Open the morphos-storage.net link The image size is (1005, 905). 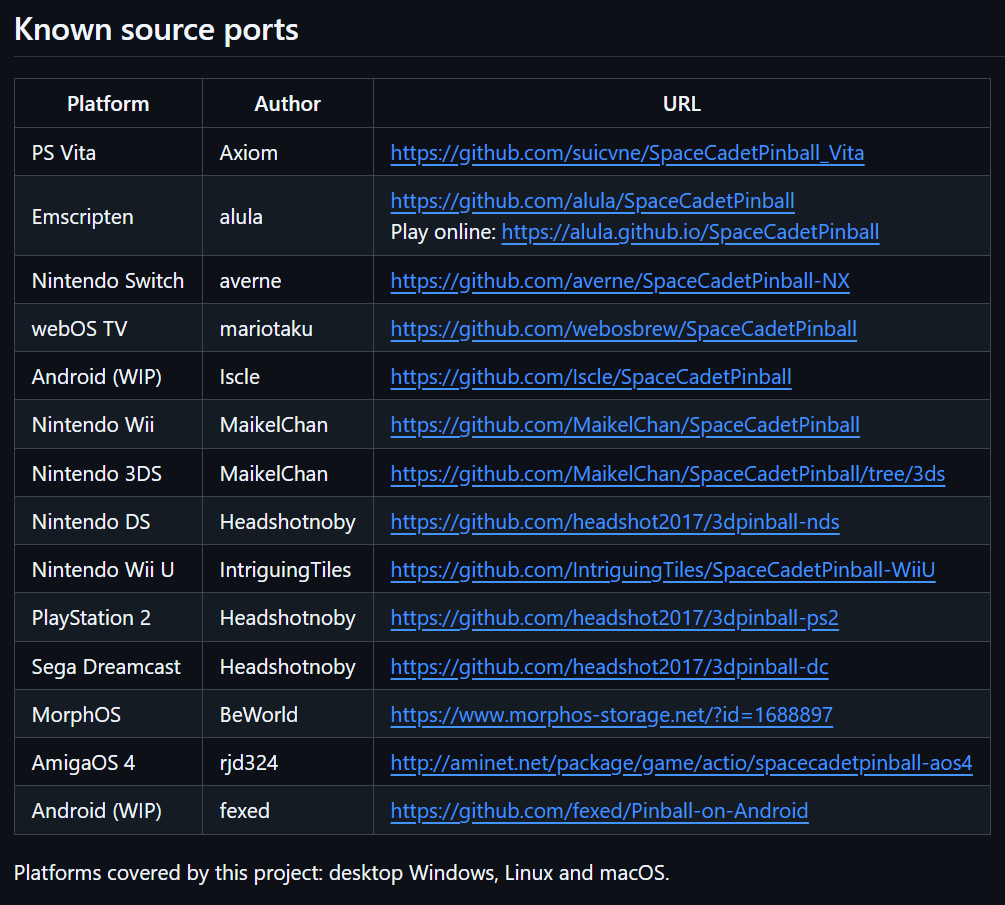(x=611, y=715)
